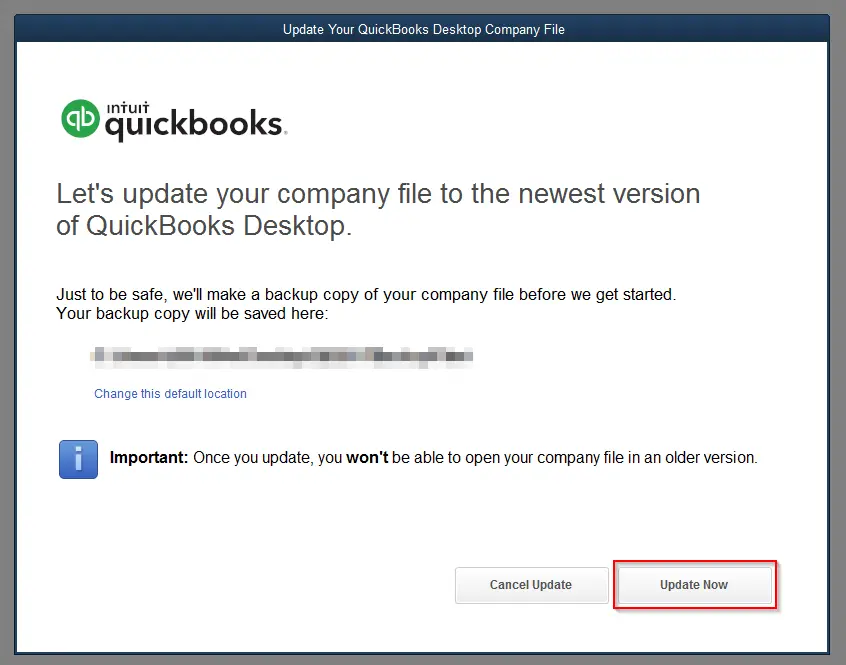Click the info badge next to the Important warning
This screenshot has width=846, height=665.
(x=78, y=458)
